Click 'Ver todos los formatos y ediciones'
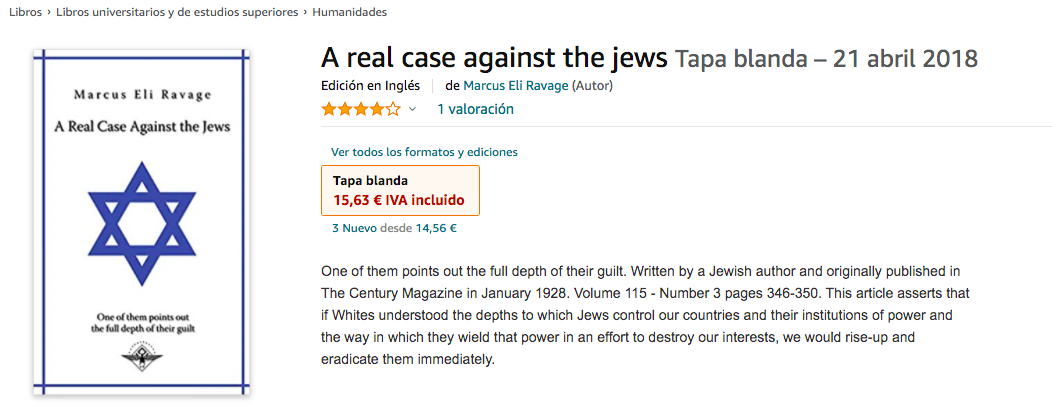This screenshot has height=417, width=1052. (424, 152)
